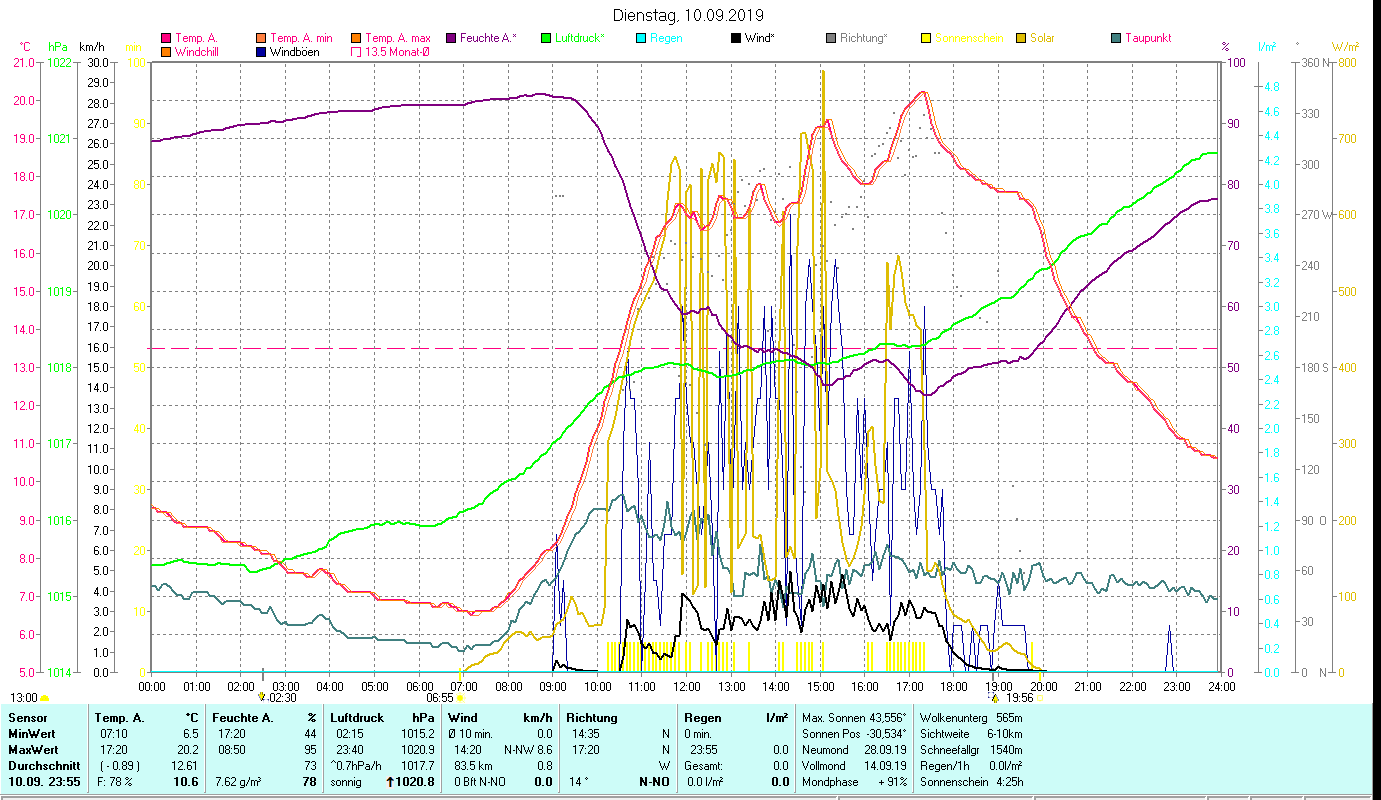Screen dimensions: 1381x800
Task: Click the '12:00' time axis label
Action: [x=686, y=687]
